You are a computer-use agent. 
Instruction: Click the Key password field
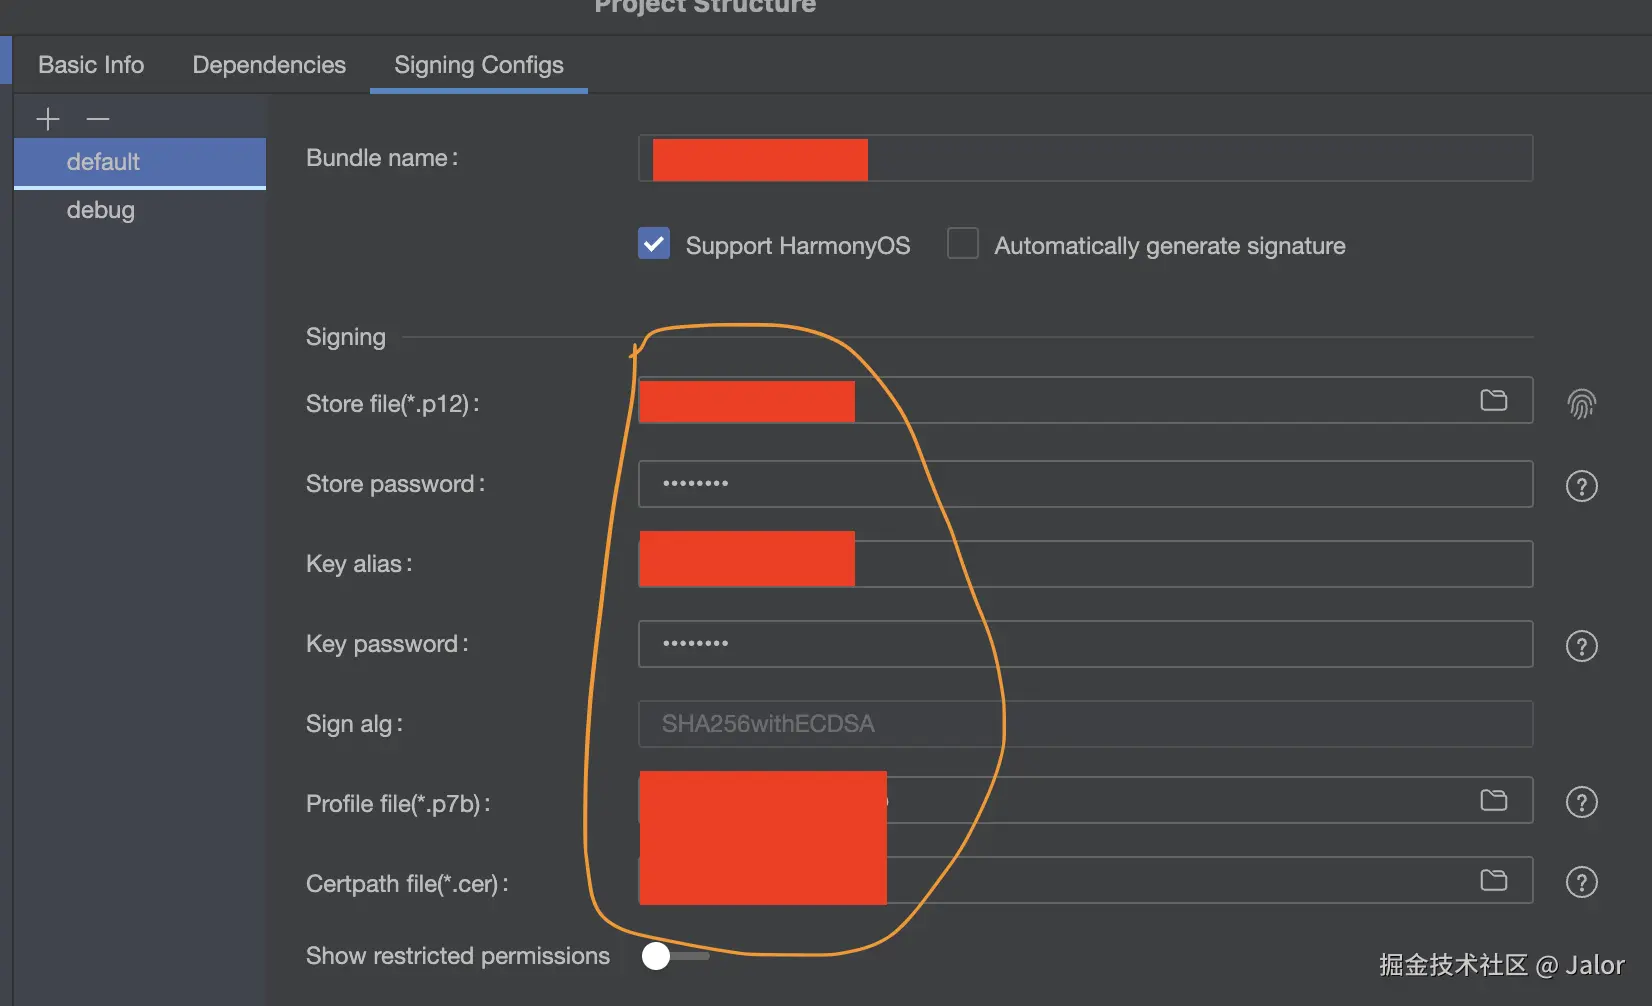(x=1085, y=644)
